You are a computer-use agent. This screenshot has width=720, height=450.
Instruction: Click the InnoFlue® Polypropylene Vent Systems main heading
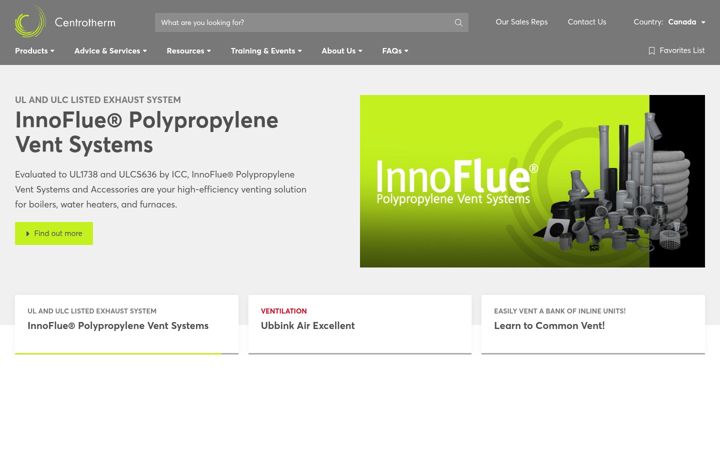[x=146, y=132]
